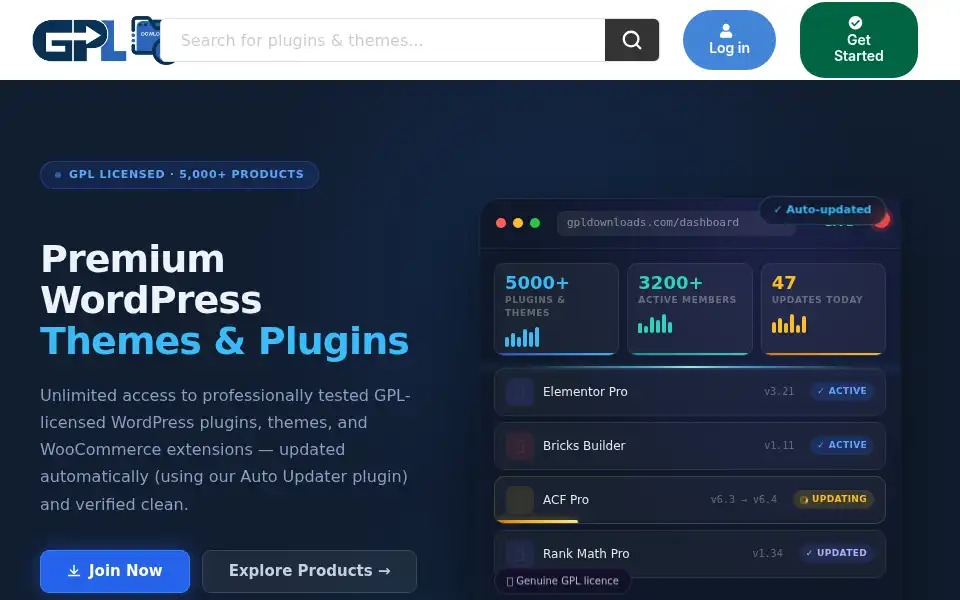Click the UPDATING badge for ACF Pro
960x600 pixels.
[x=833, y=499]
